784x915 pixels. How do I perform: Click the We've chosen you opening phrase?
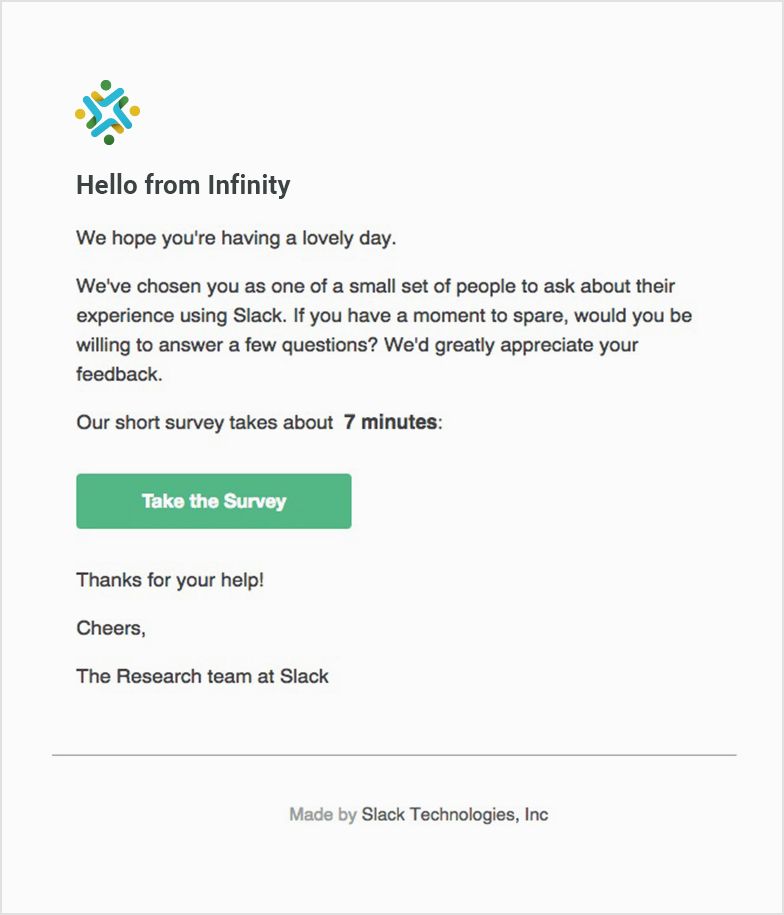click(x=158, y=287)
